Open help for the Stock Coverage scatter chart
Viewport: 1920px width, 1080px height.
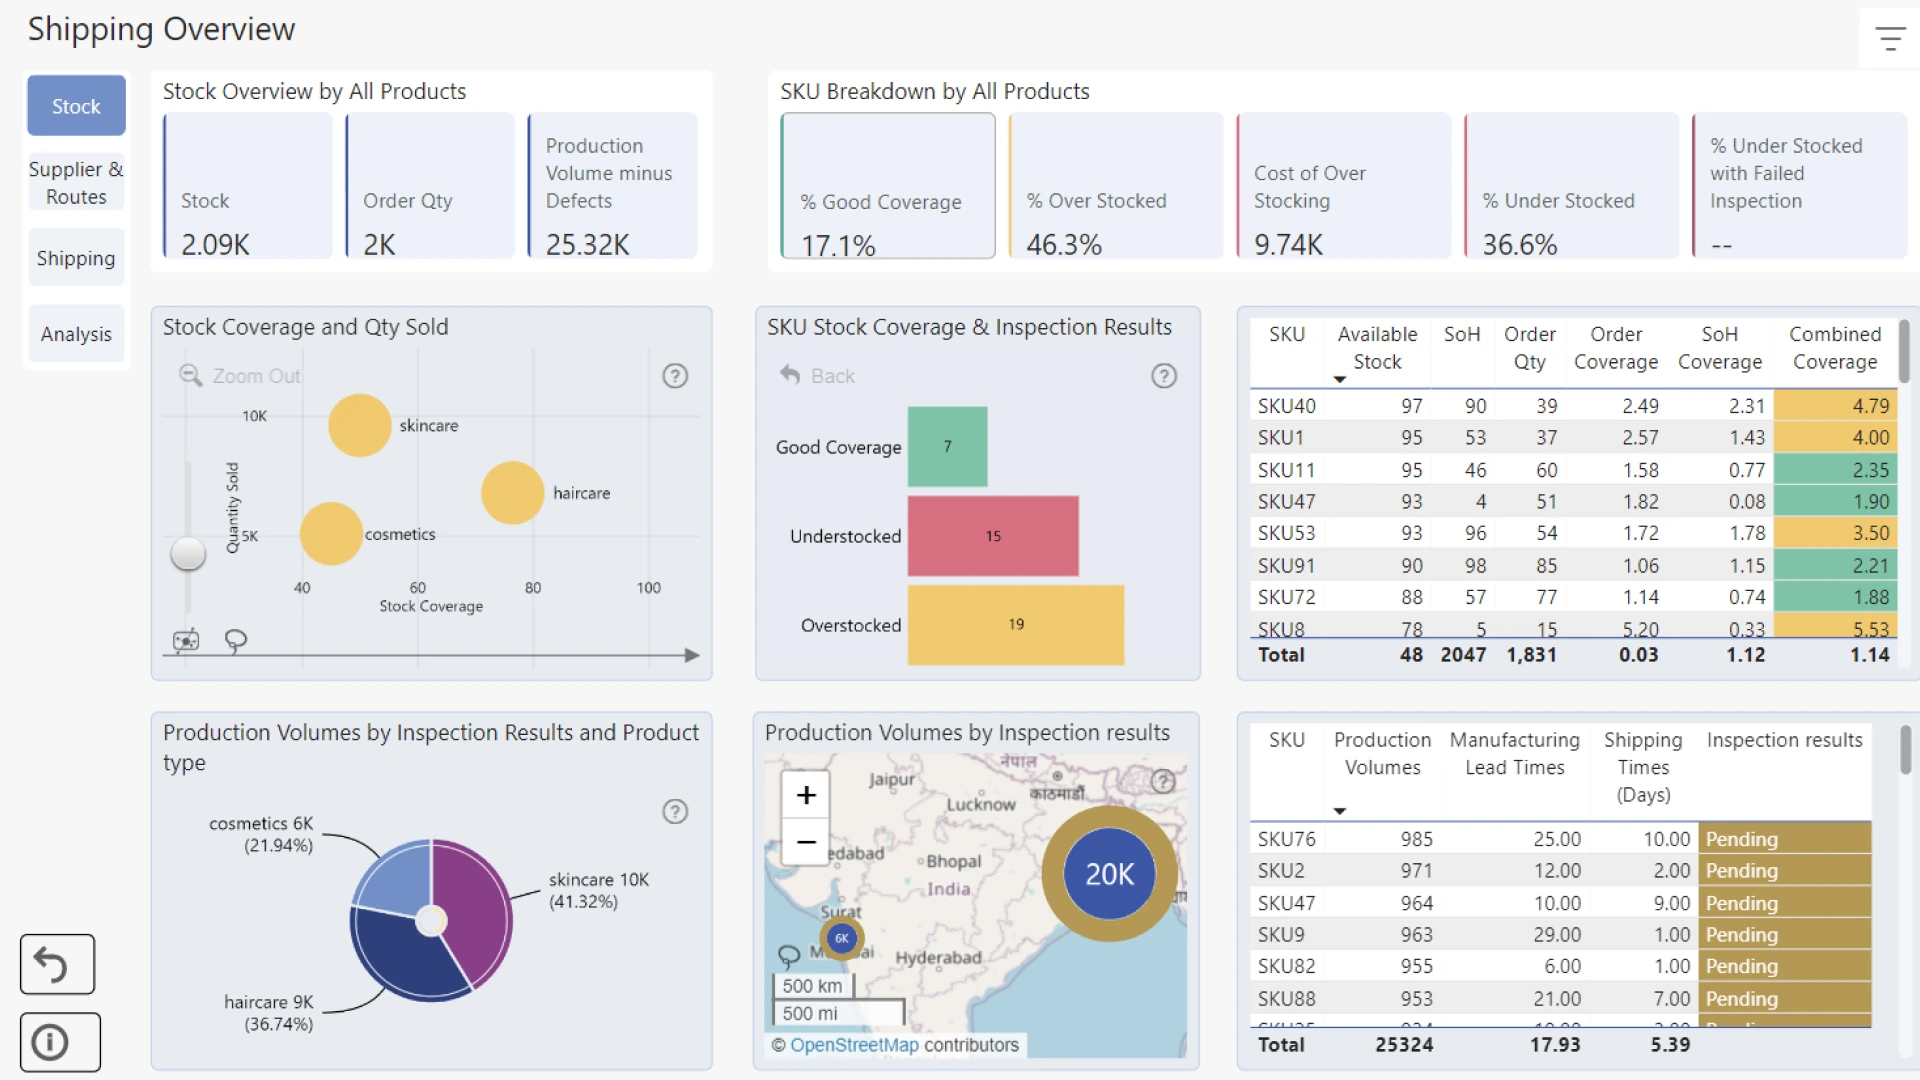(x=675, y=376)
